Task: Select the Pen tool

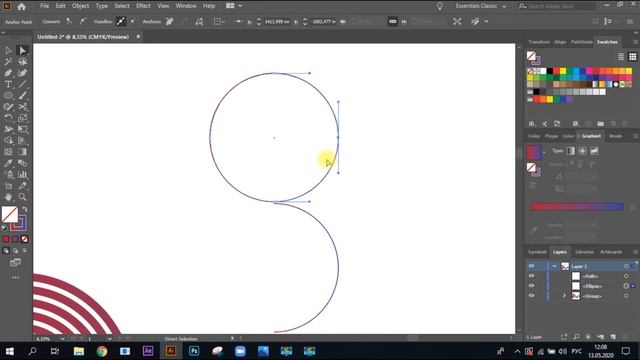Action: pos(8,73)
